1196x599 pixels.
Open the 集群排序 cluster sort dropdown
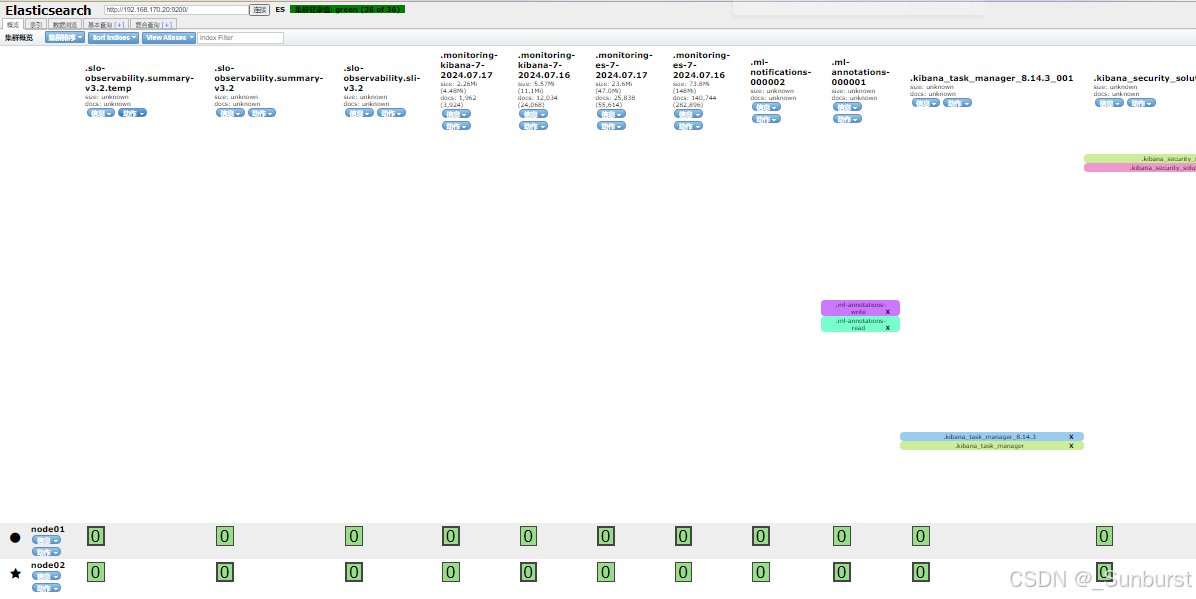[65, 37]
